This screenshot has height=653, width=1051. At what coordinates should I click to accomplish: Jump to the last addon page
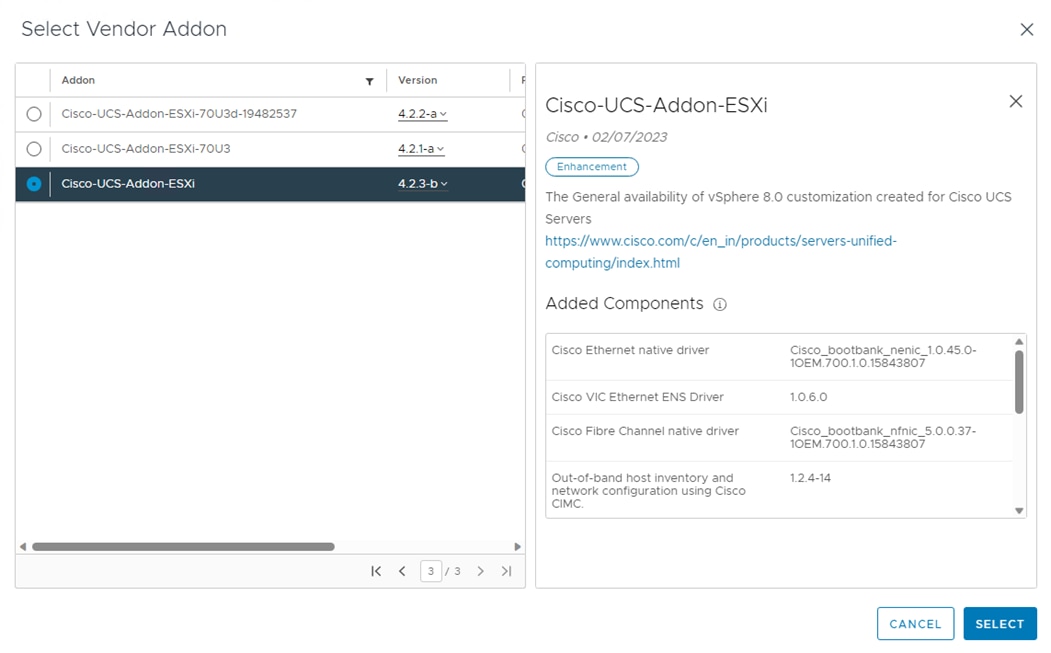click(x=506, y=571)
